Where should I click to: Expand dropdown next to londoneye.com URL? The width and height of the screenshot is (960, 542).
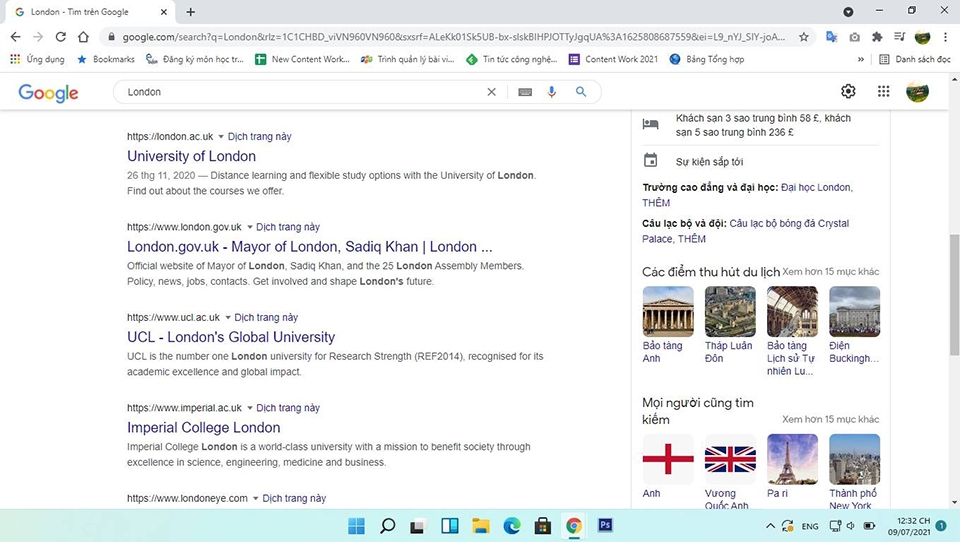(x=255, y=499)
